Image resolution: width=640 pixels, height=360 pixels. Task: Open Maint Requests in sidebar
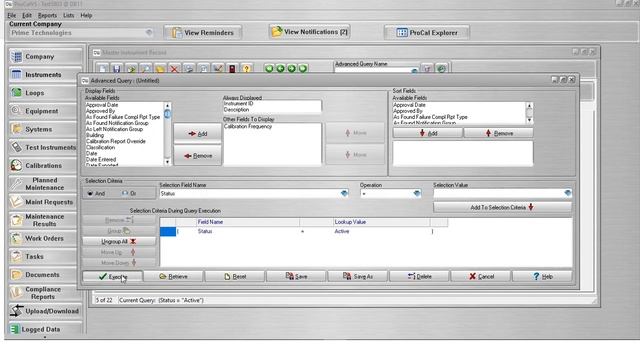pos(45,202)
